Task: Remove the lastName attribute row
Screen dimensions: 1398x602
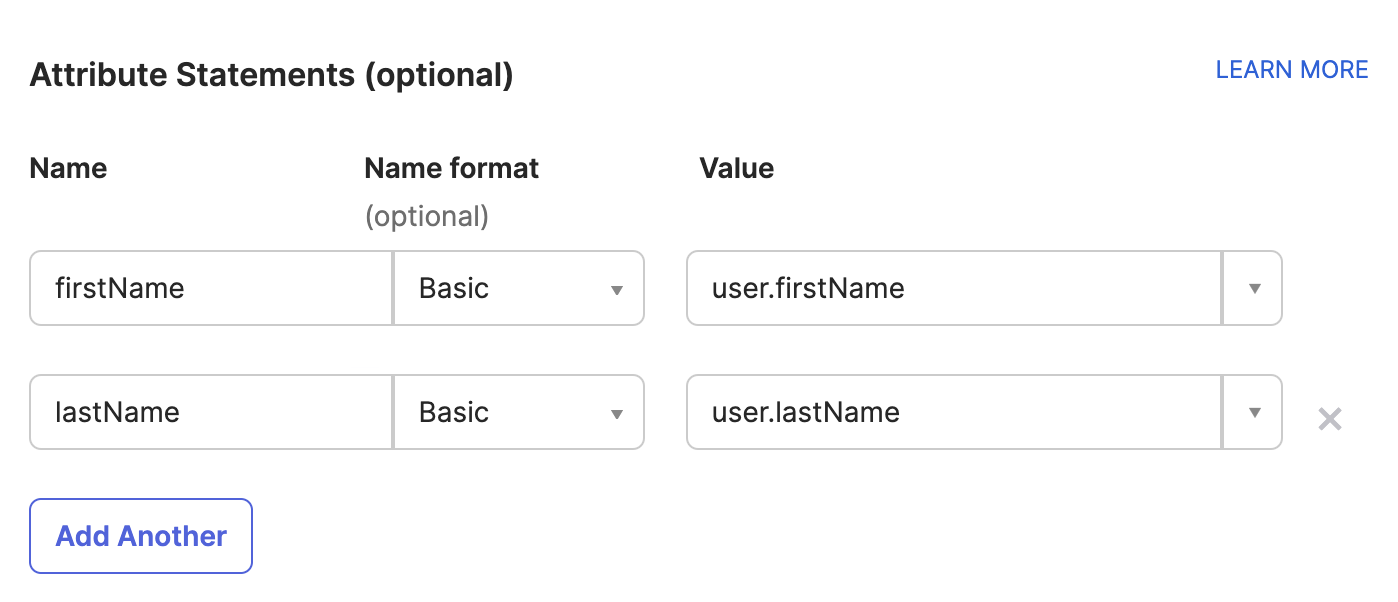Action: click(x=1329, y=419)
